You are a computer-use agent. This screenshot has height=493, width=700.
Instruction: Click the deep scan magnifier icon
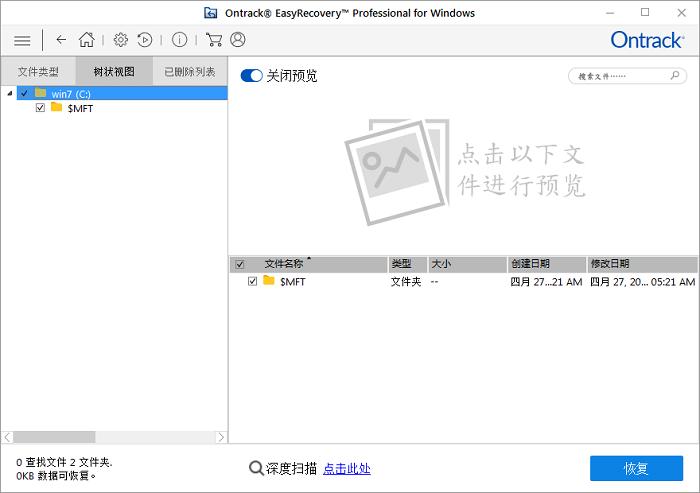point(256,468)
